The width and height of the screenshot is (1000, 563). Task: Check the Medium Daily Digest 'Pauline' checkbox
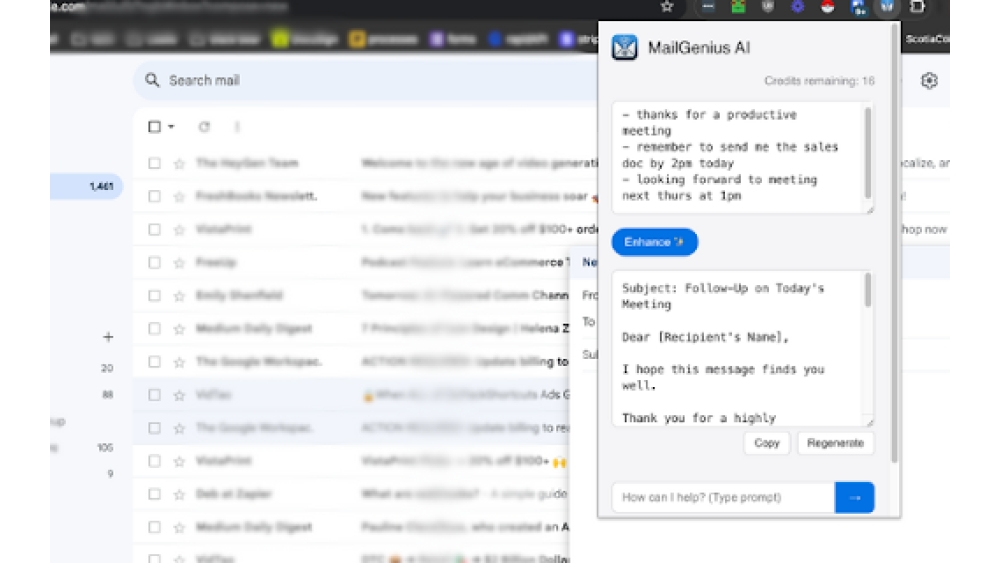pyautogui.click(x=154, y=527)
